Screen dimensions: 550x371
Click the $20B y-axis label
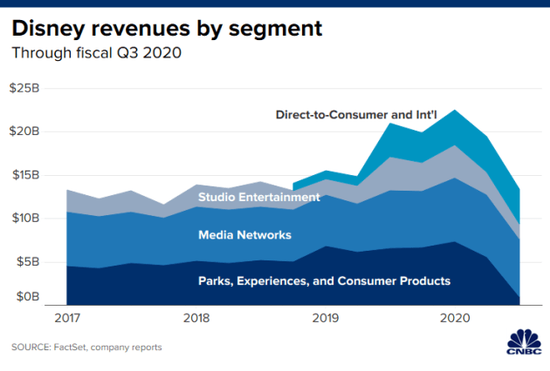point(24,131)
